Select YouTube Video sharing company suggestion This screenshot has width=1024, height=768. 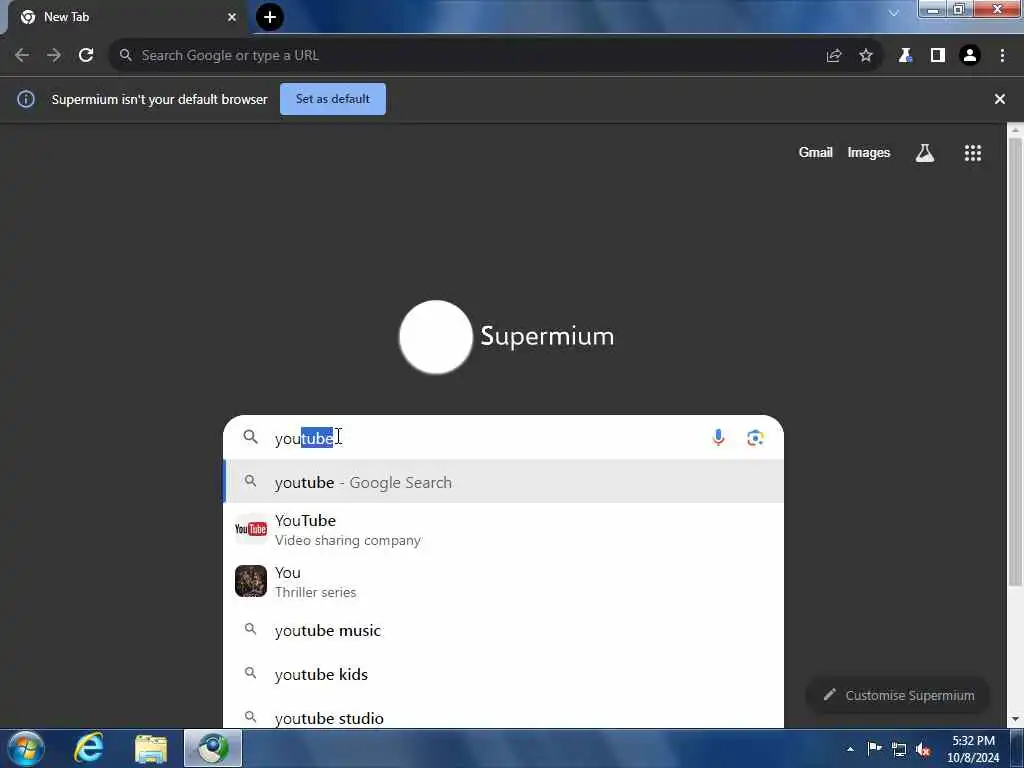click(504, 530)
